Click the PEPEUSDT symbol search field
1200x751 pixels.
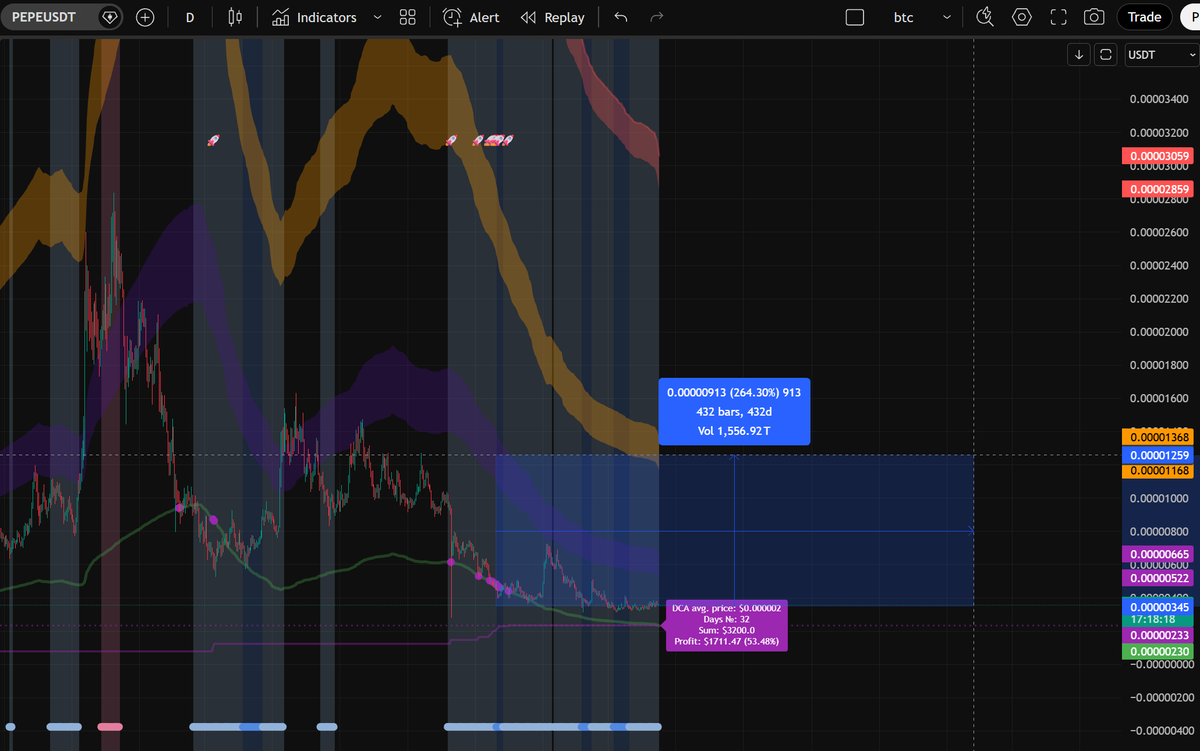click(44, 17)
